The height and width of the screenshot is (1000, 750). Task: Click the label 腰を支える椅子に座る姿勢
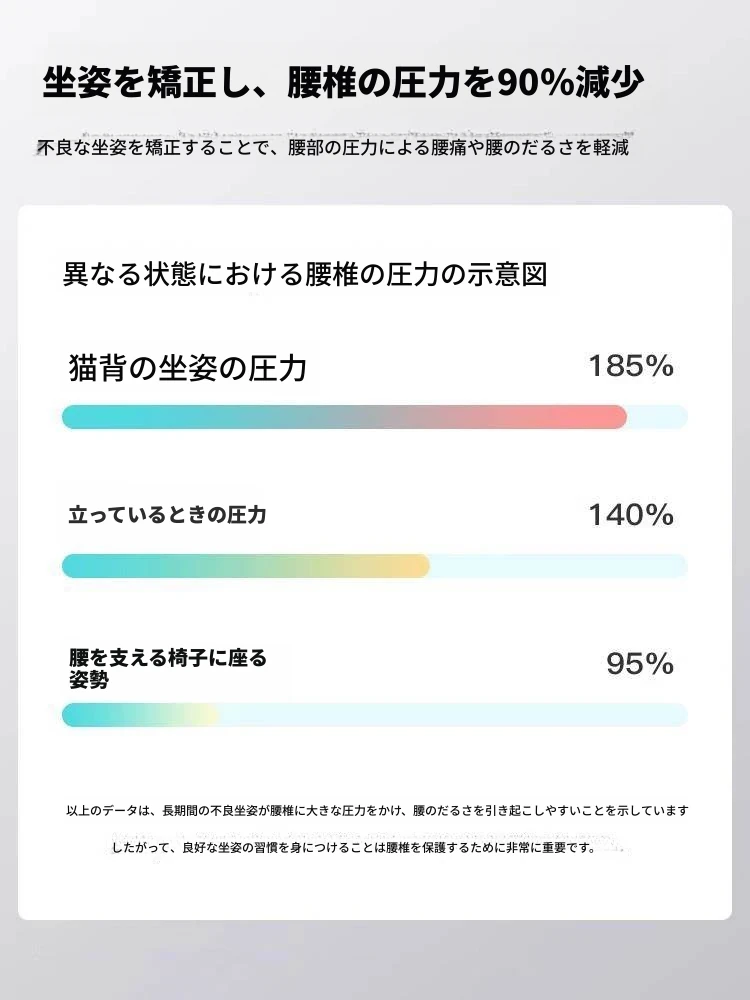[x=168, y=668]
